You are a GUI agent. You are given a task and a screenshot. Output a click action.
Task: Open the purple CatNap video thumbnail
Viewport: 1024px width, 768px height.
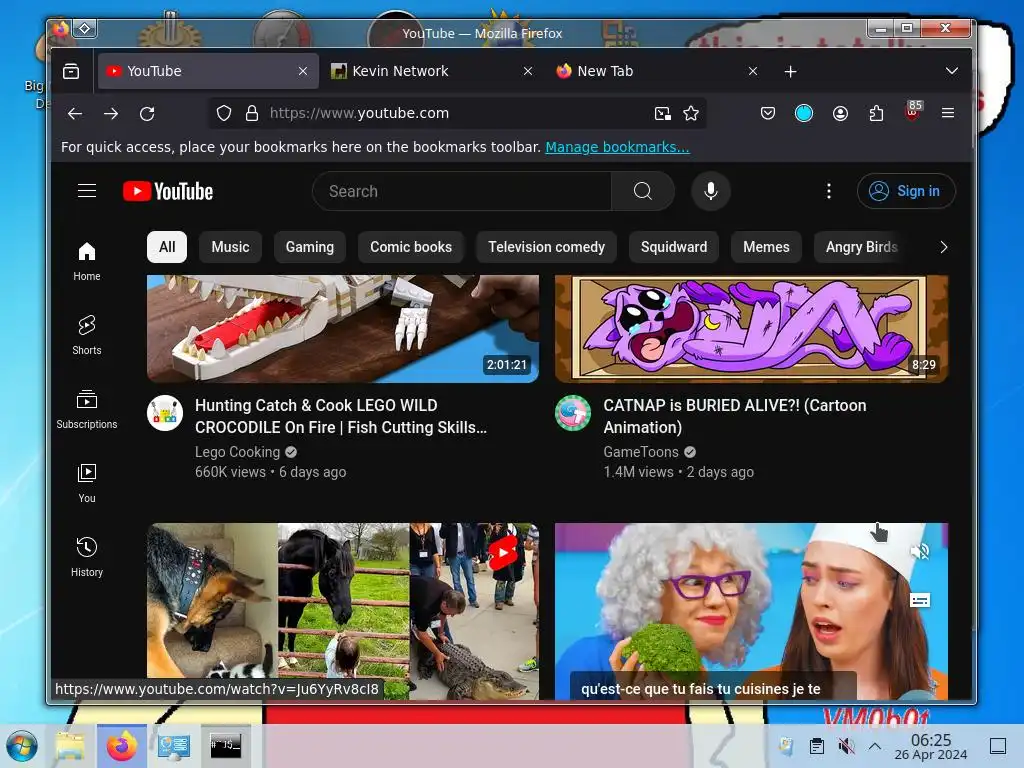click(751, 328)
